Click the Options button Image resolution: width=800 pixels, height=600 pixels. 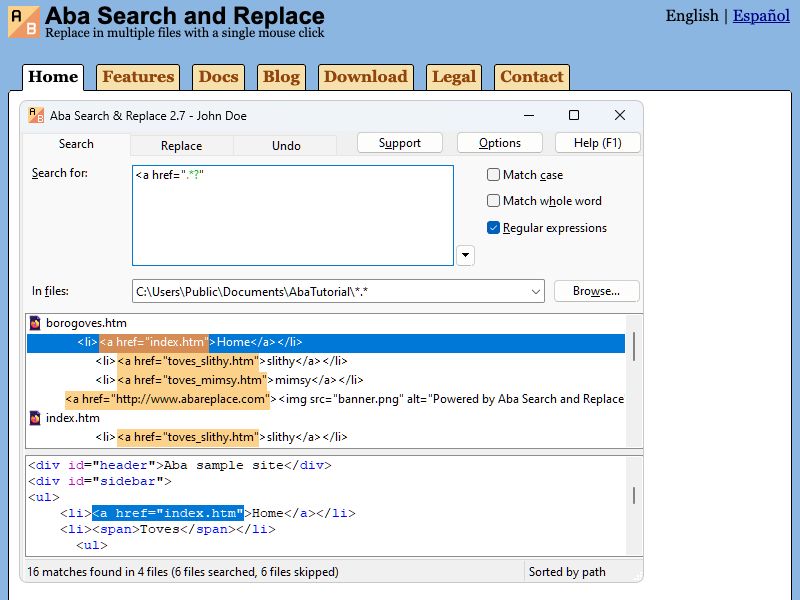point(499,142)
